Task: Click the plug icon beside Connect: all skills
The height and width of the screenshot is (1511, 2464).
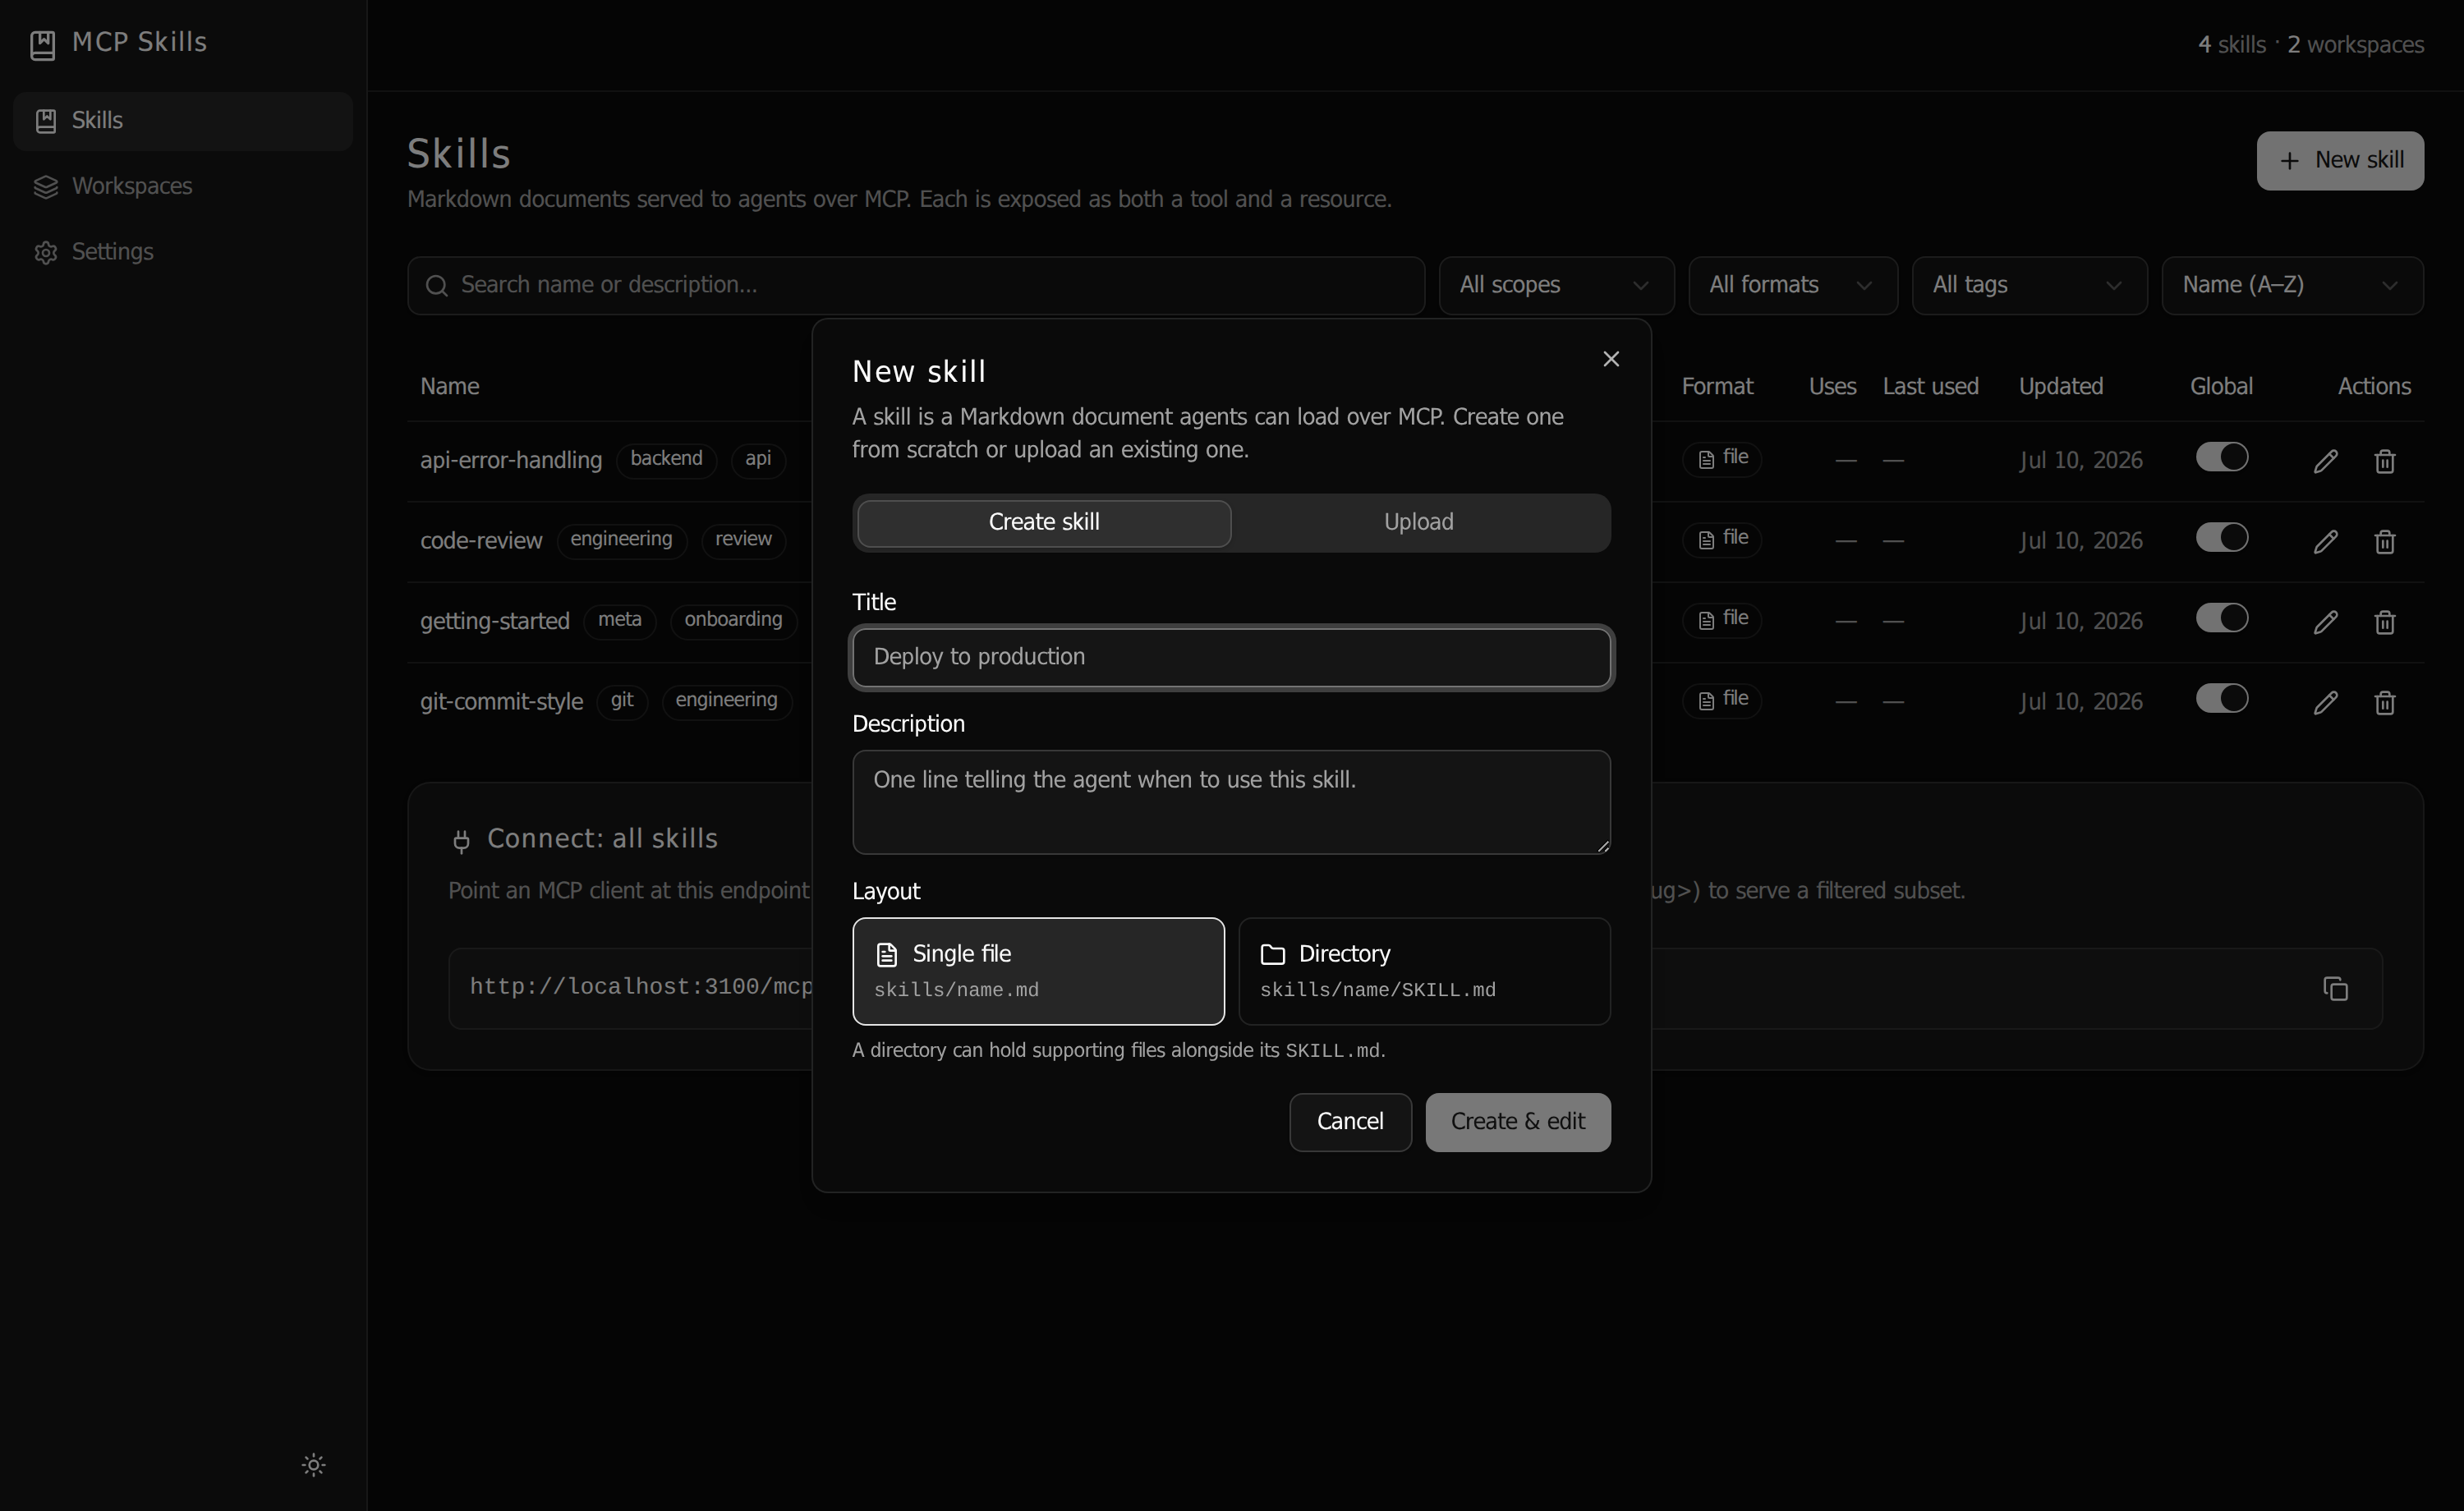Action: coord(461,841)
